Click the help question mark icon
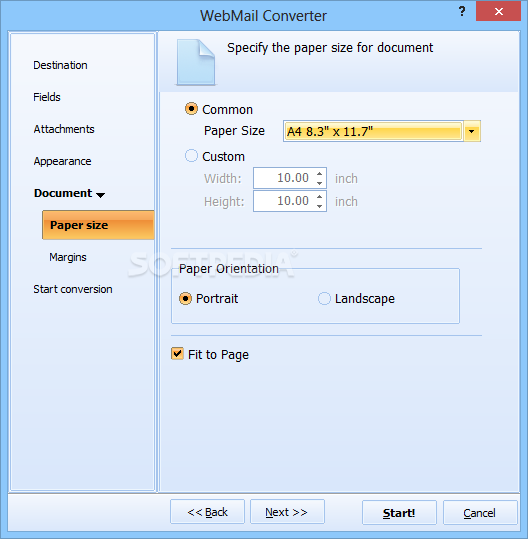This screenshot has width=528, height=539. [x=462, y=12]
